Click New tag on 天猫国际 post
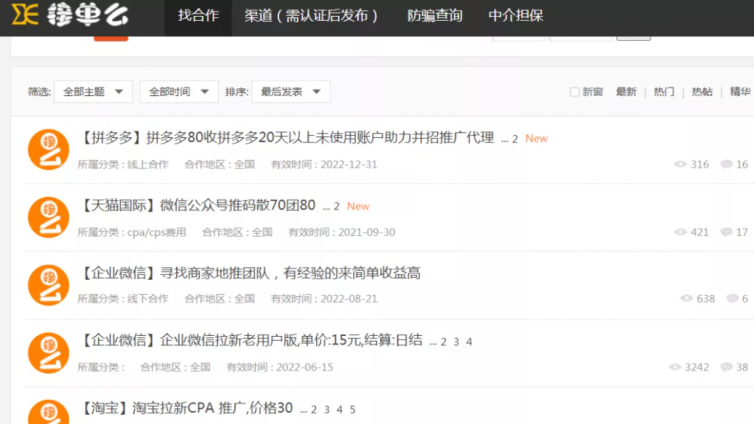754x424 pixels. (x=358, y=206)
